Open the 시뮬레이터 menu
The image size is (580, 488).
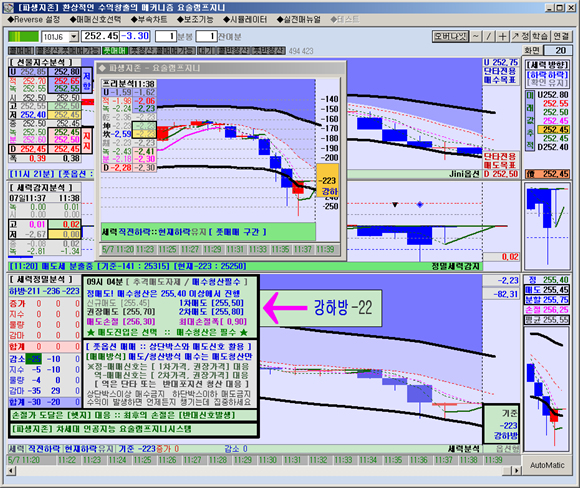[245, 20]
